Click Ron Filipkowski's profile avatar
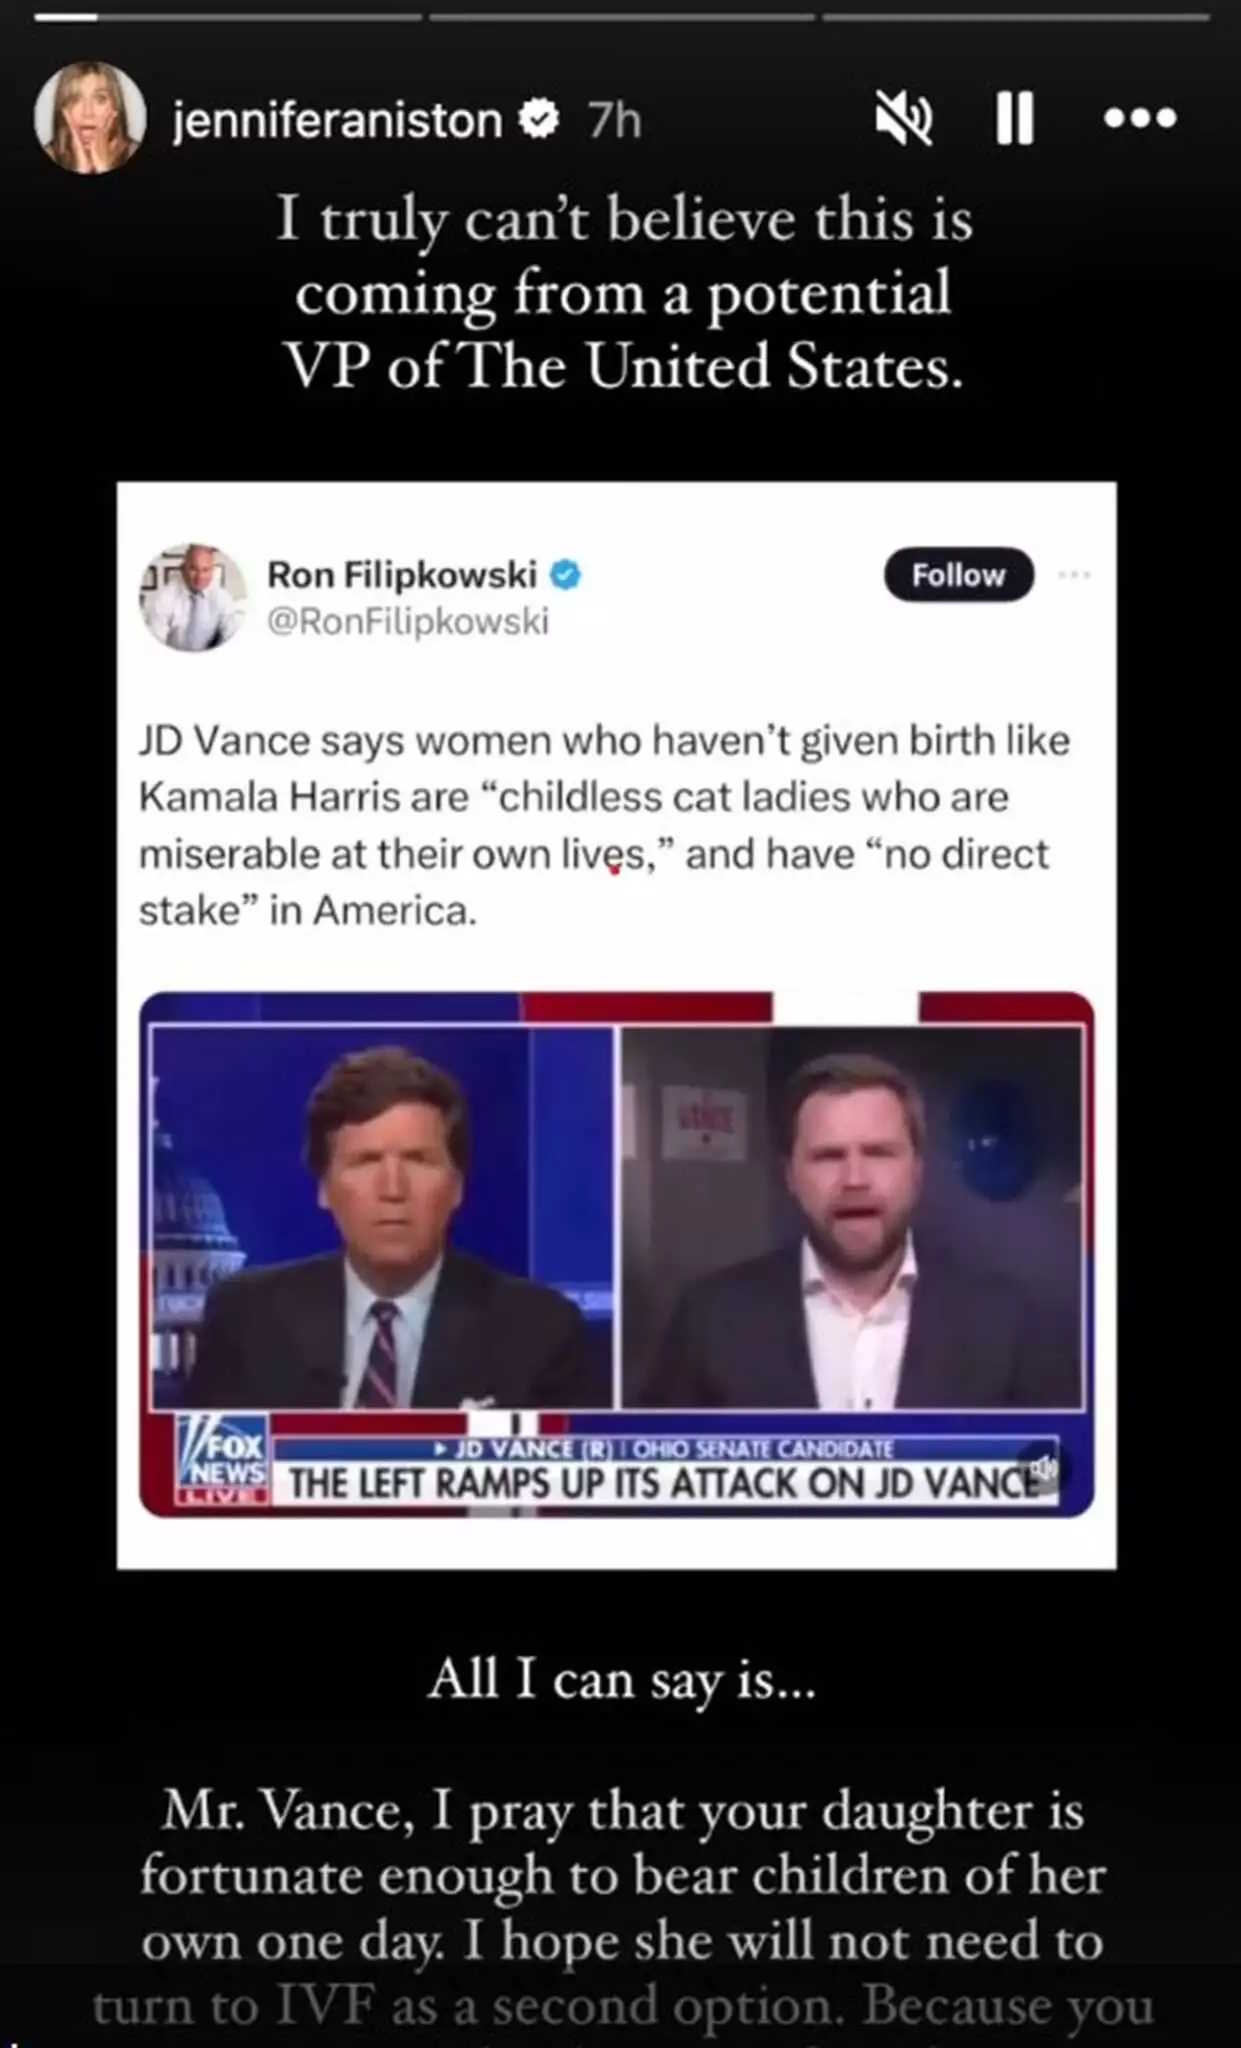The image size is (1241, 2048). click(193, 597)
